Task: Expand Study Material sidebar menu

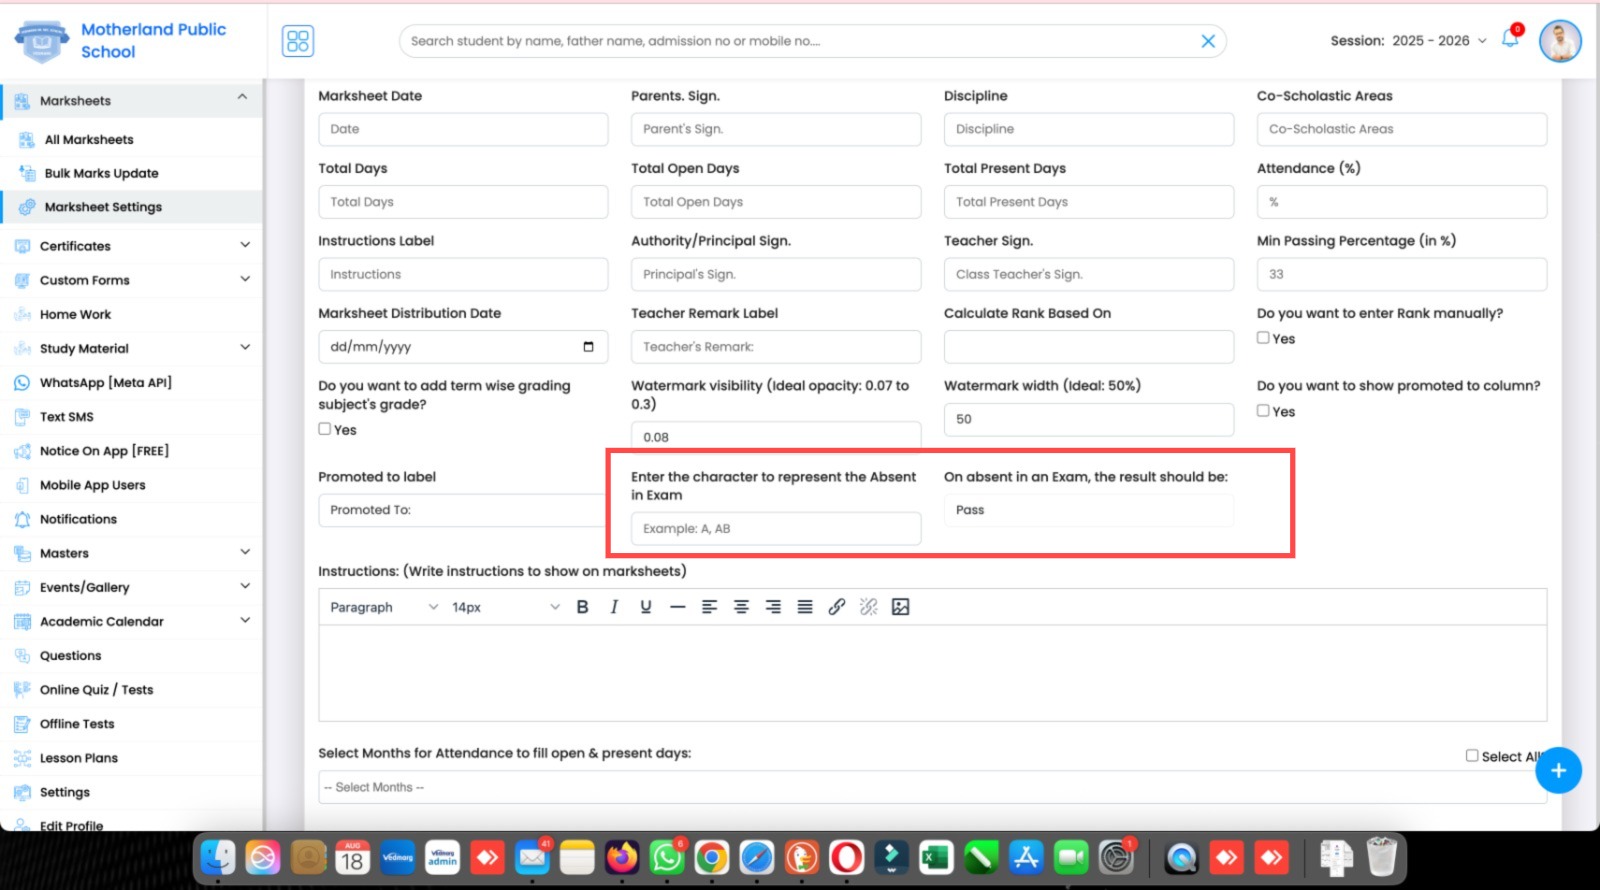Action: point(245,347)
